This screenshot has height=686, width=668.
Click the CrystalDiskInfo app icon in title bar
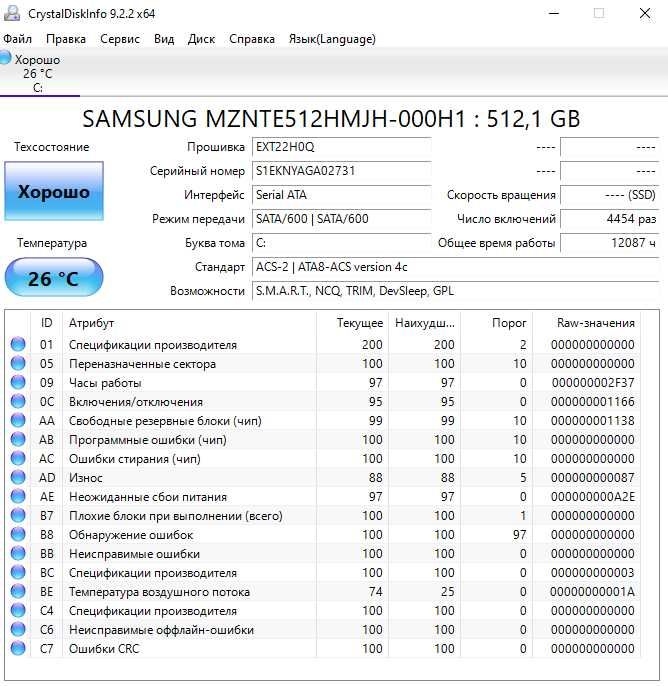pyautogui.click(x=12, y=13)
